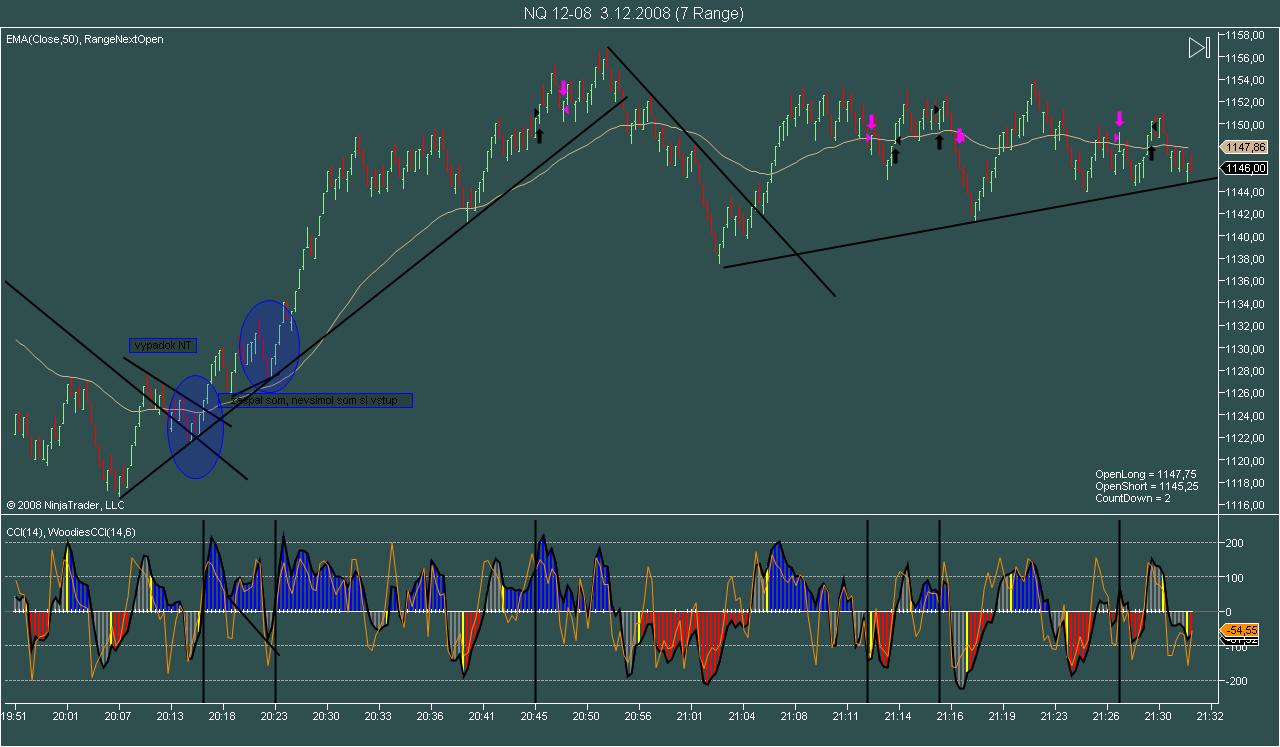Click the 20:45 time axis label

[535, 716]
